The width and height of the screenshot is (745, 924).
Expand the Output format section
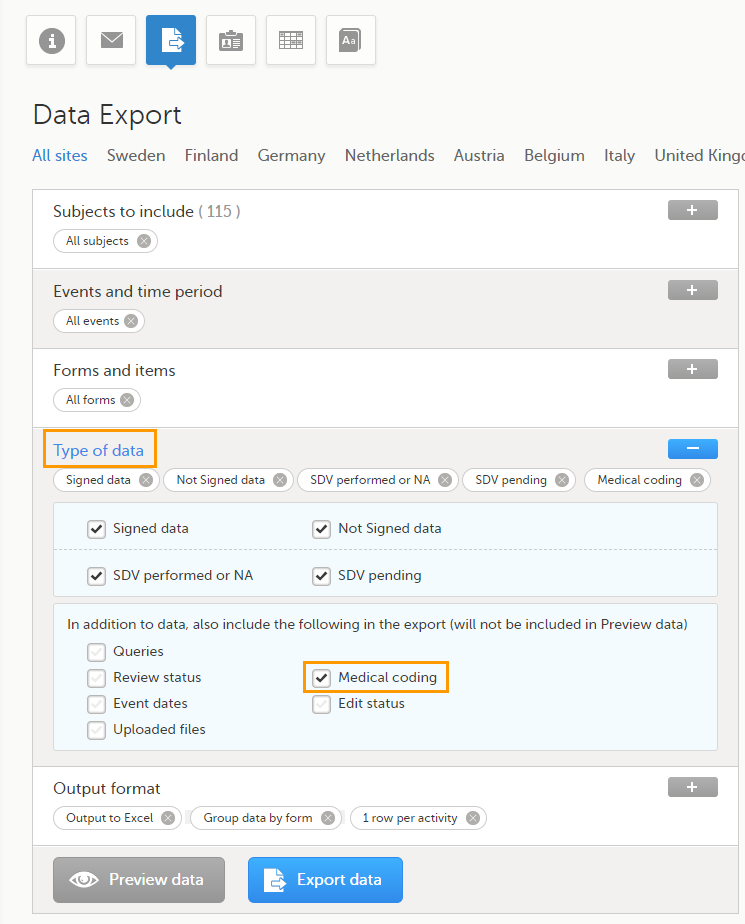pyautogui.click(x=692, y=788)
